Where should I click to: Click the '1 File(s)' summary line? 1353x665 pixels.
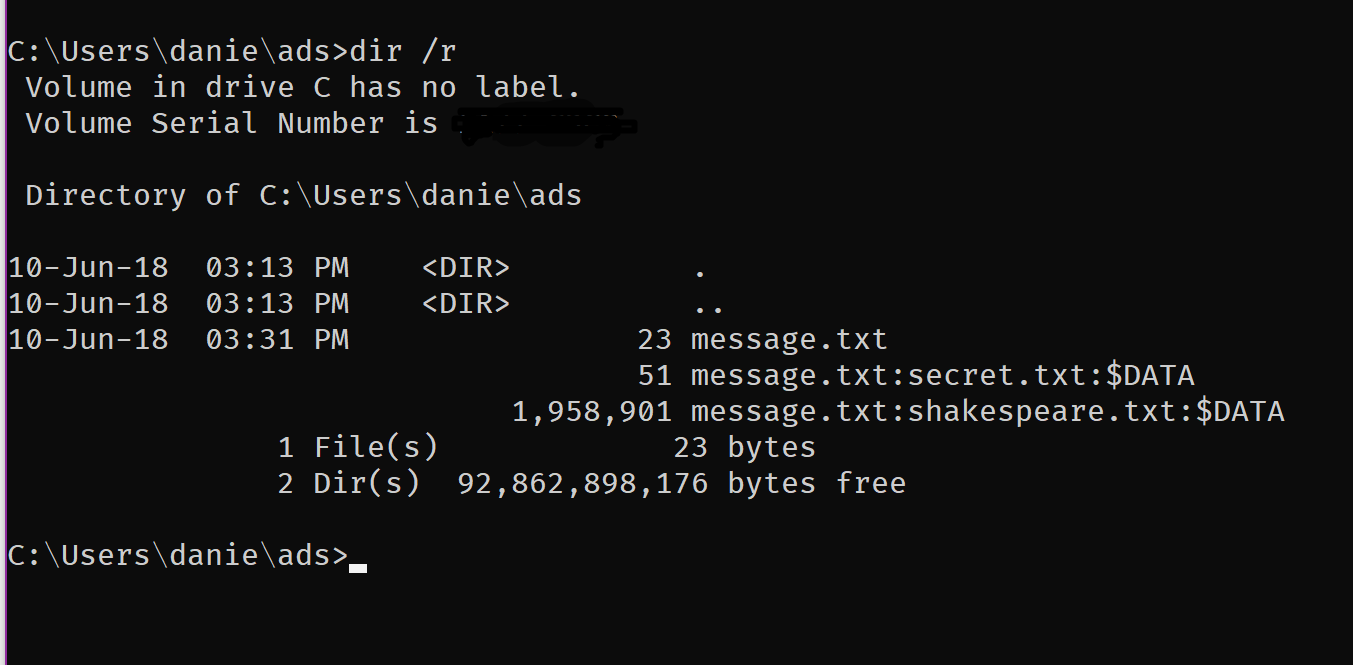coord(546,448)
